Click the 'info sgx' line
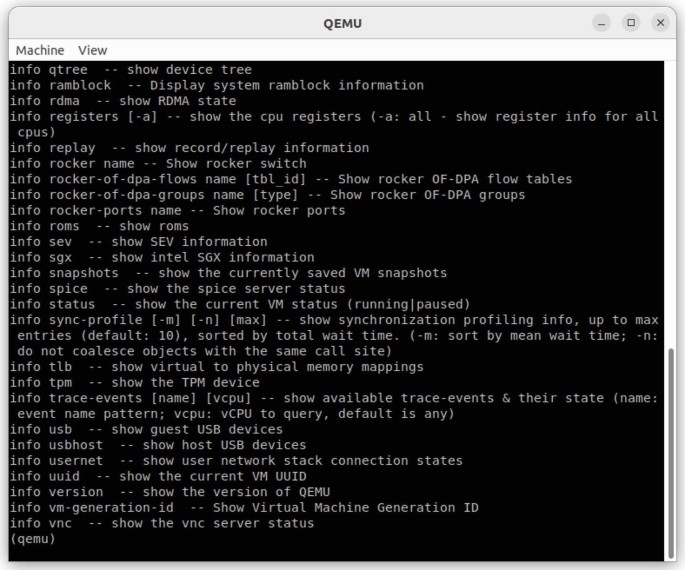Viewport: 685px width, 570px height. pos(162,257)
